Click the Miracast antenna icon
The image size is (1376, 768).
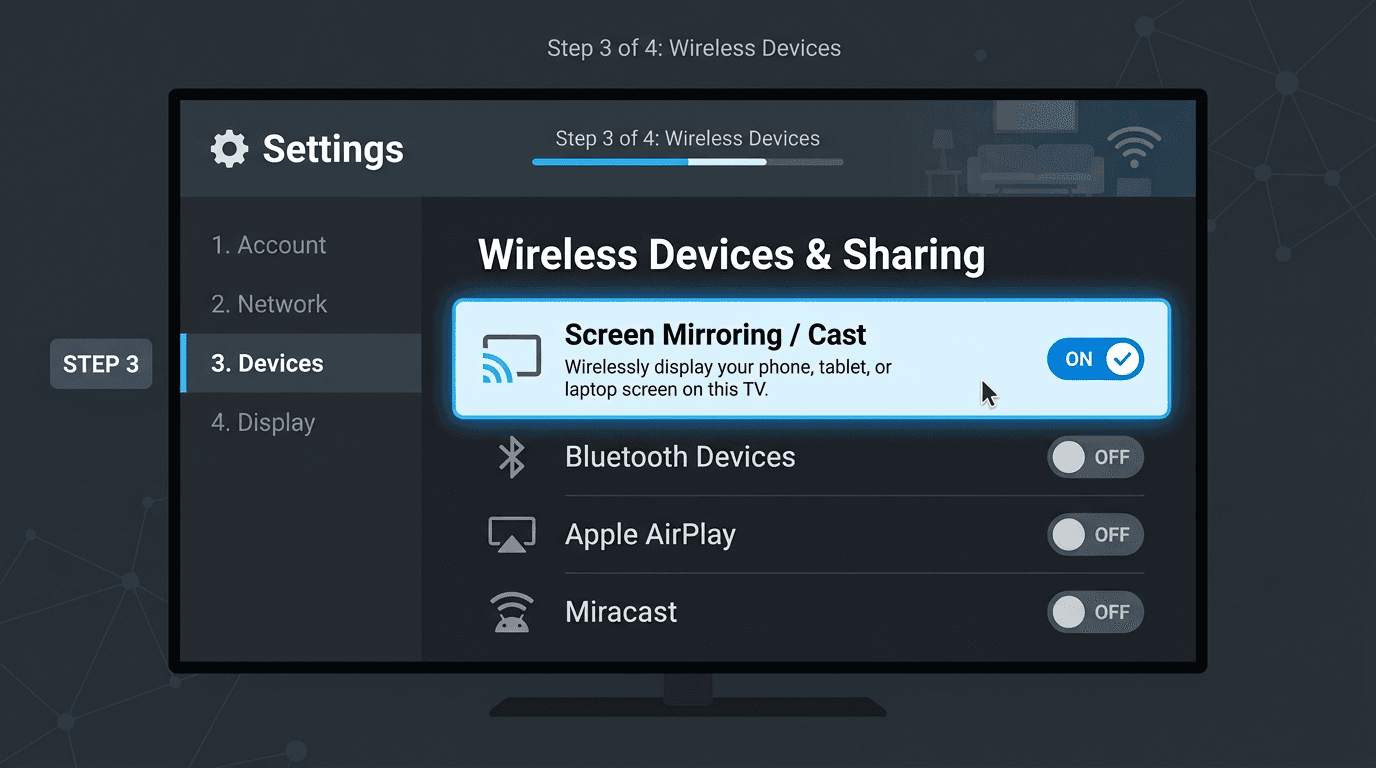[x=512, y=611]
